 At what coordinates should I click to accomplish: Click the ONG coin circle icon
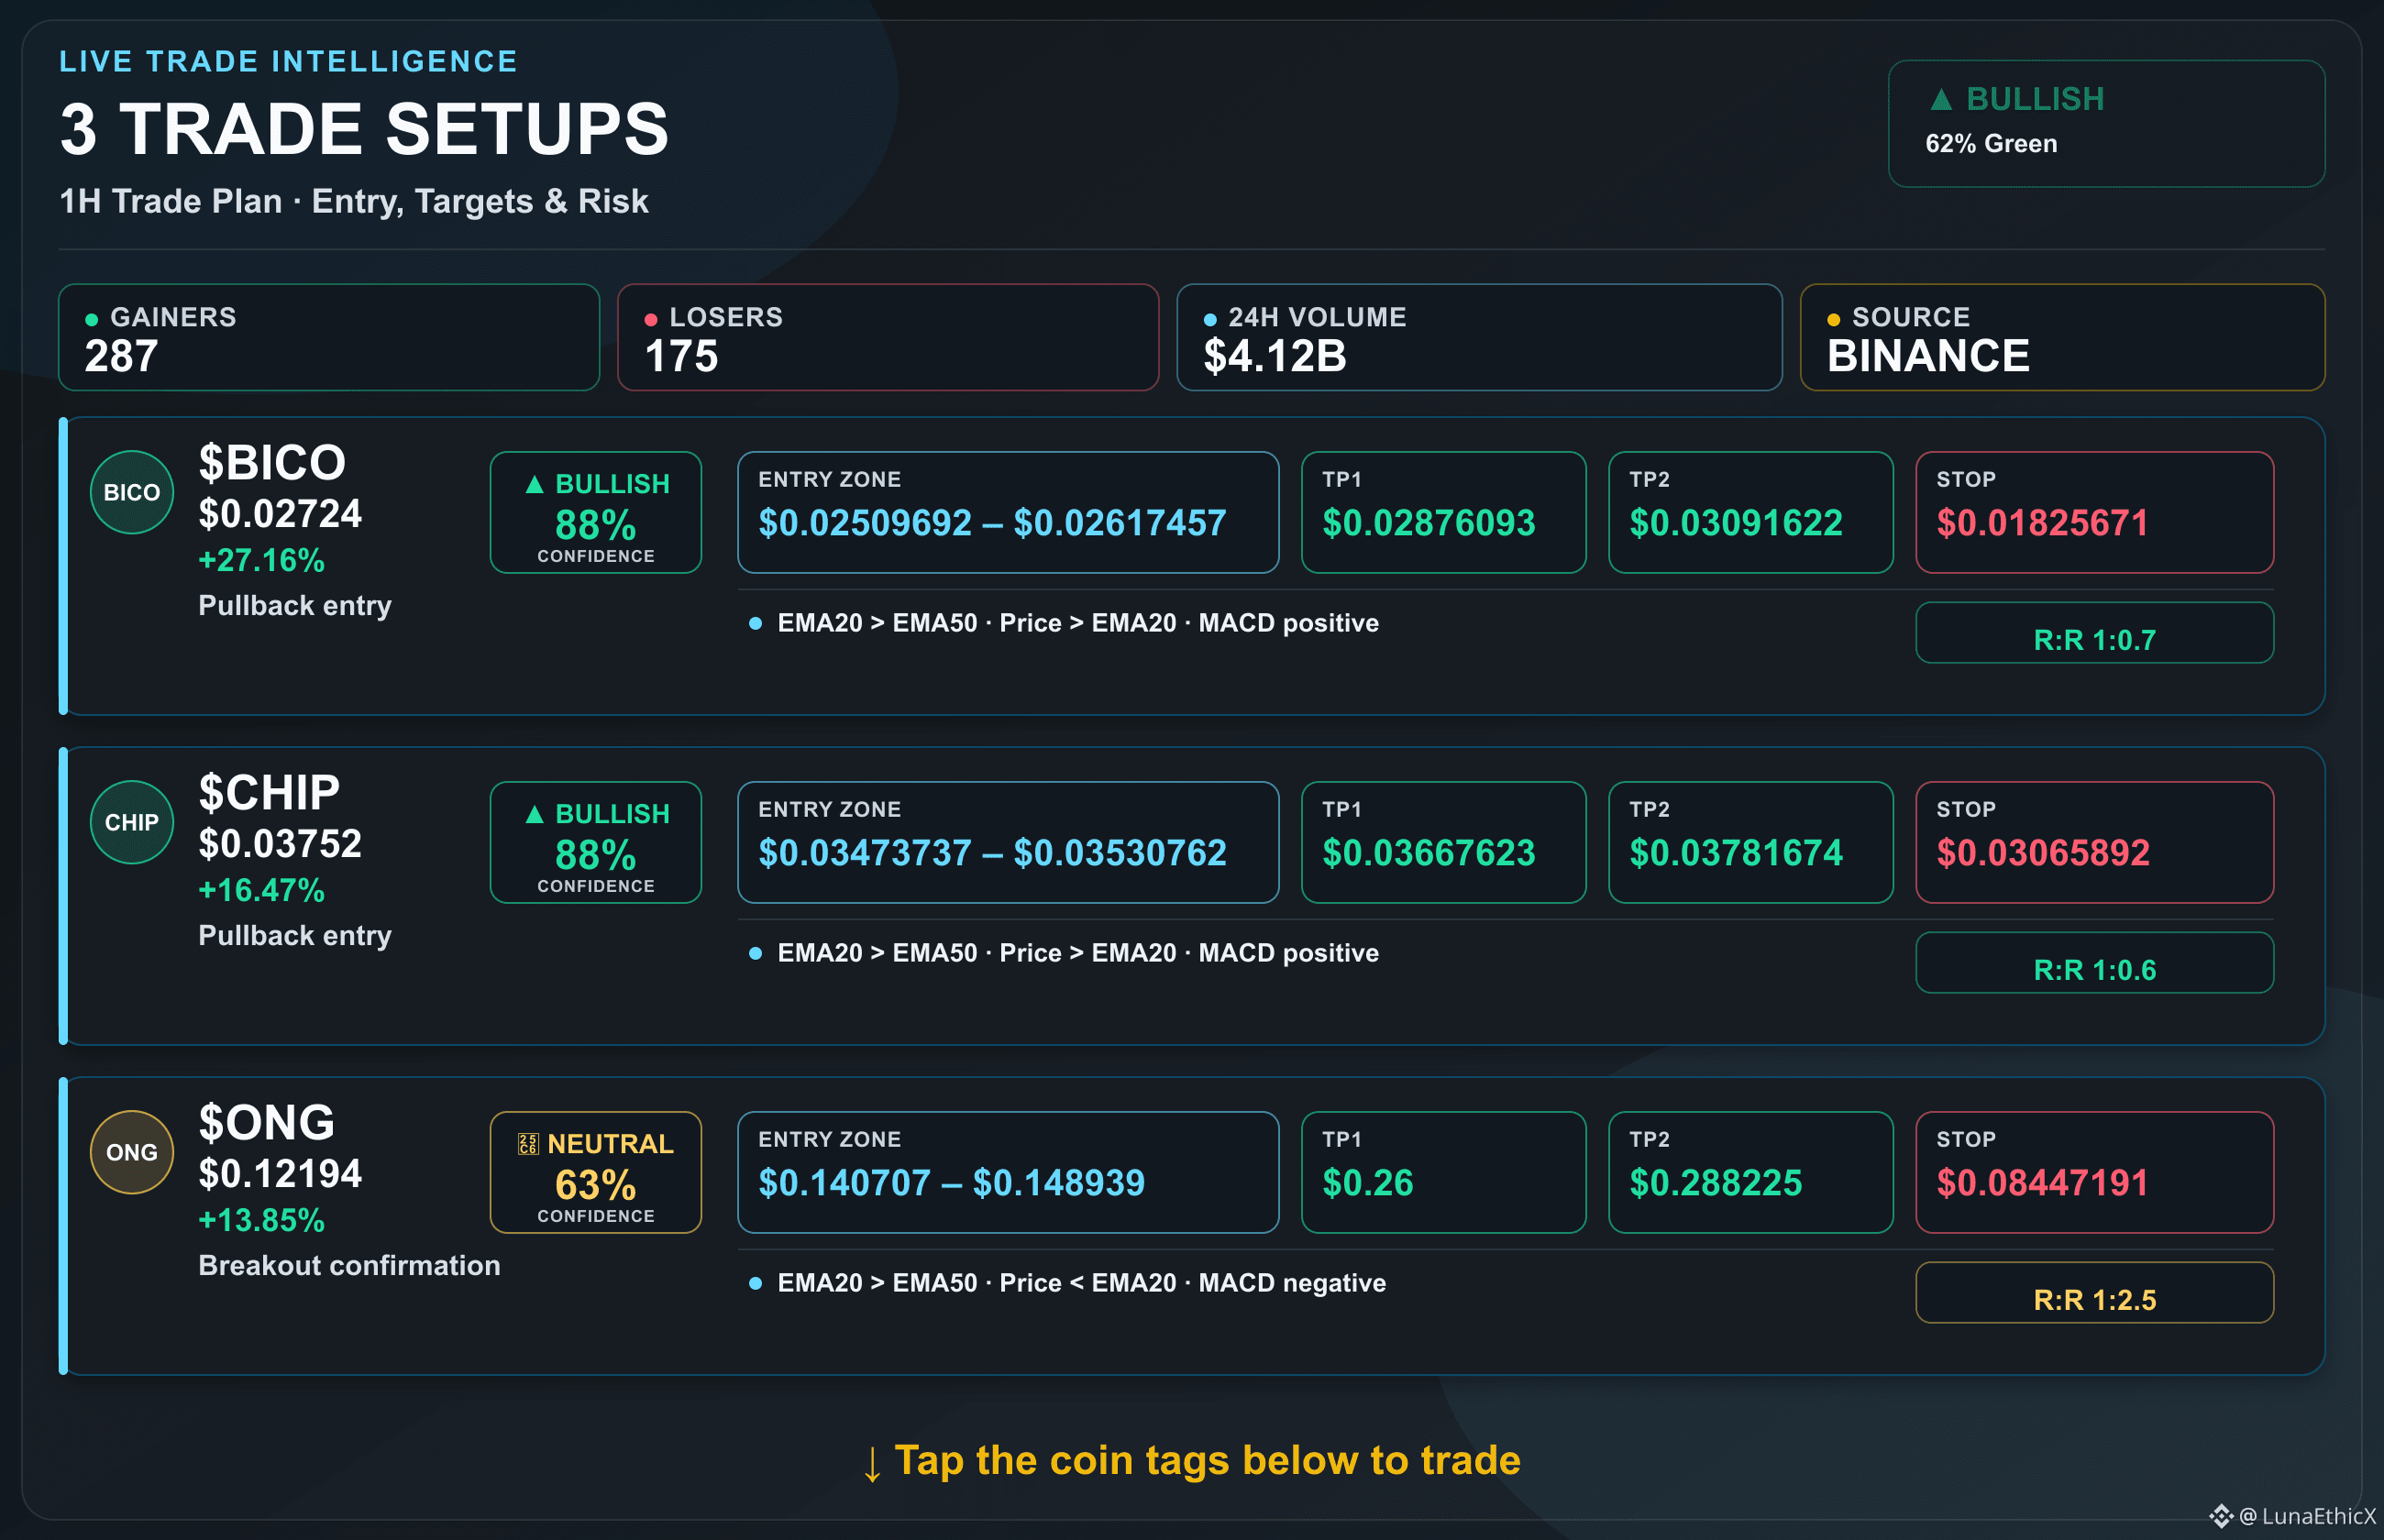pos(132,1152)
